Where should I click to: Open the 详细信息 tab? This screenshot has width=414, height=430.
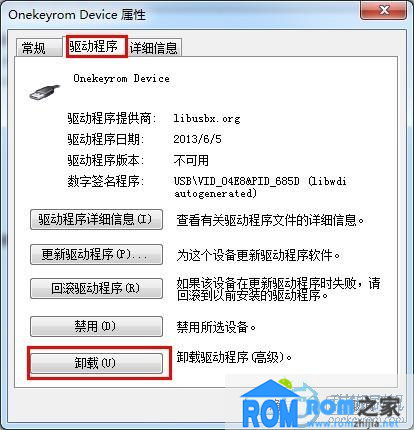pos(154,48)
